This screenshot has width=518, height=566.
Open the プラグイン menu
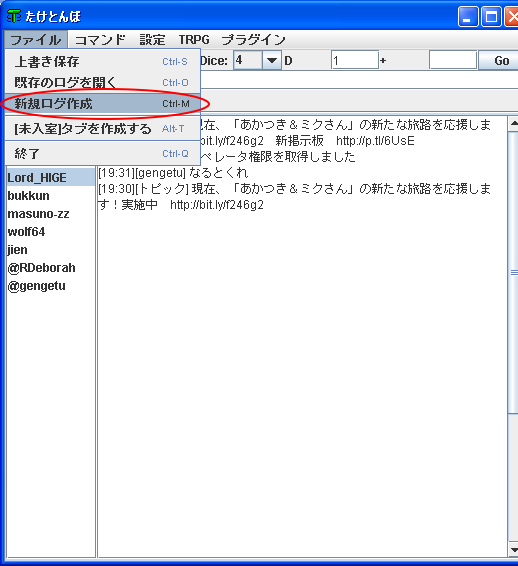coord(253,40)
